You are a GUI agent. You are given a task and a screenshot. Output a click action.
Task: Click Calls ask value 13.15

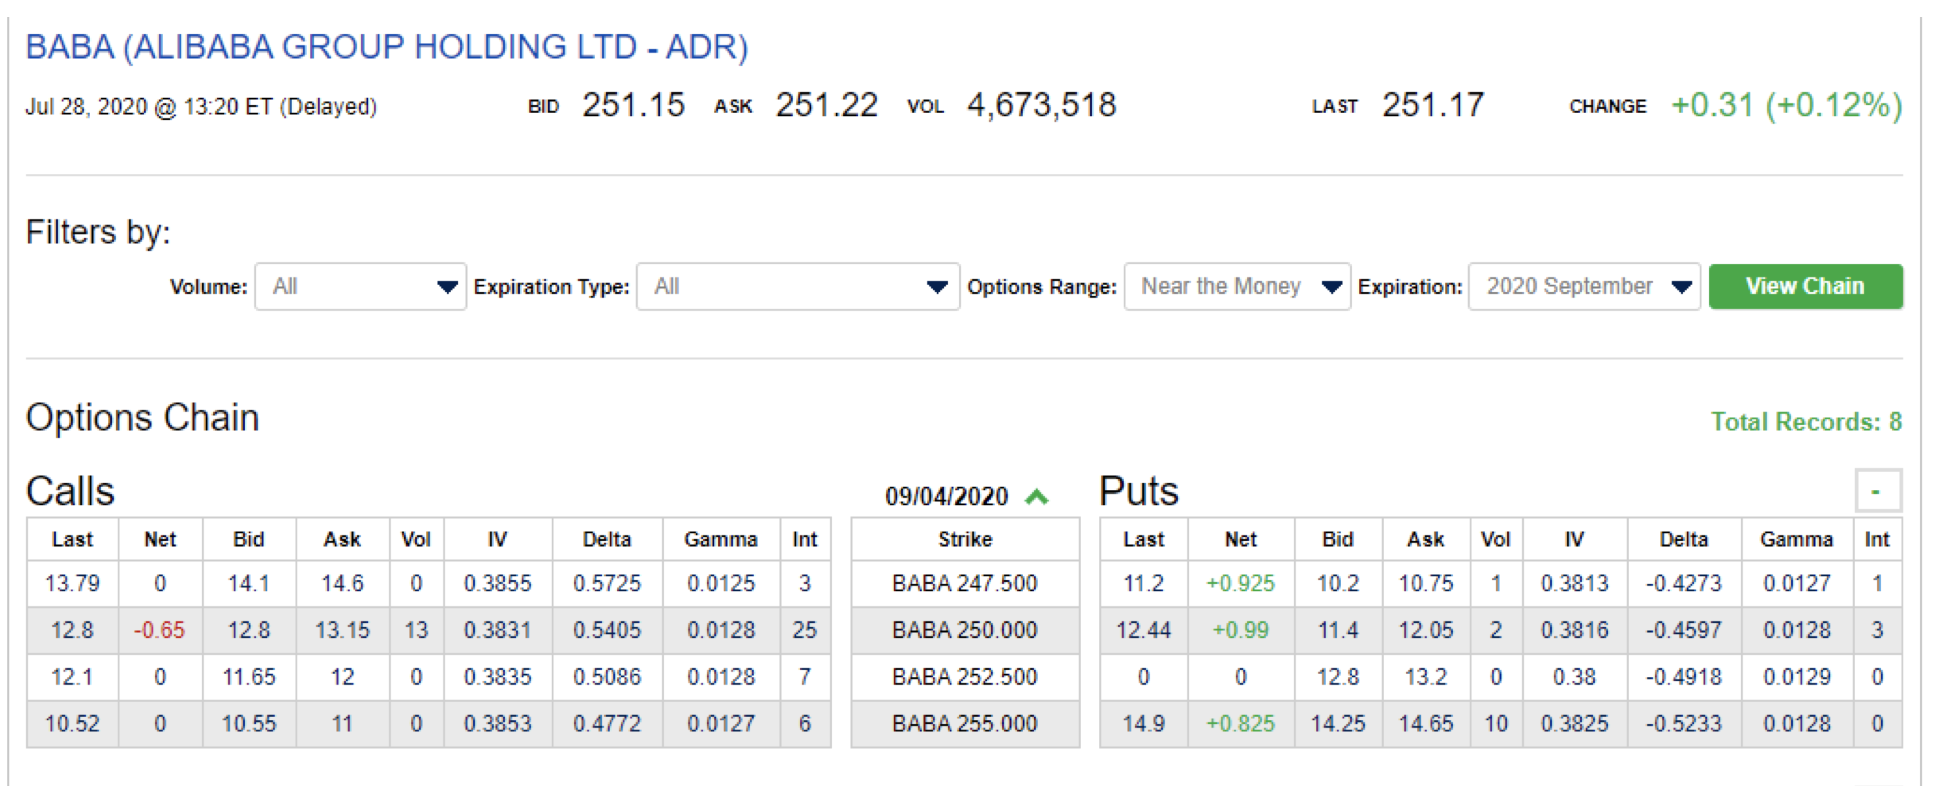point(342,630)
